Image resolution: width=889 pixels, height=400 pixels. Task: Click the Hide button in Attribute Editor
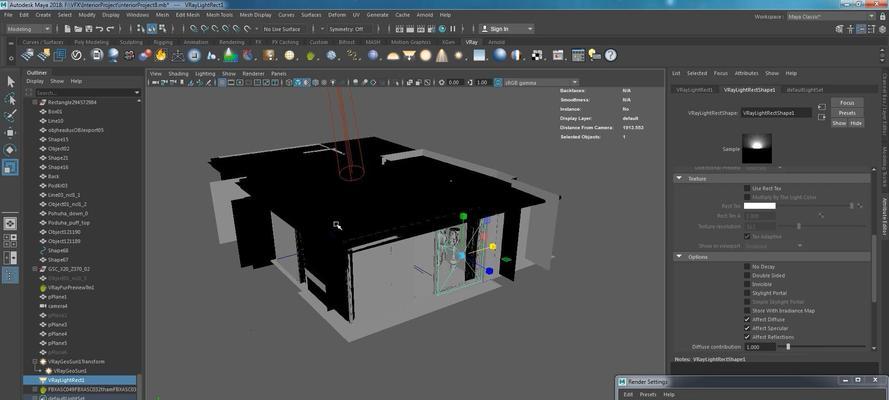click(x=856, y=123)
